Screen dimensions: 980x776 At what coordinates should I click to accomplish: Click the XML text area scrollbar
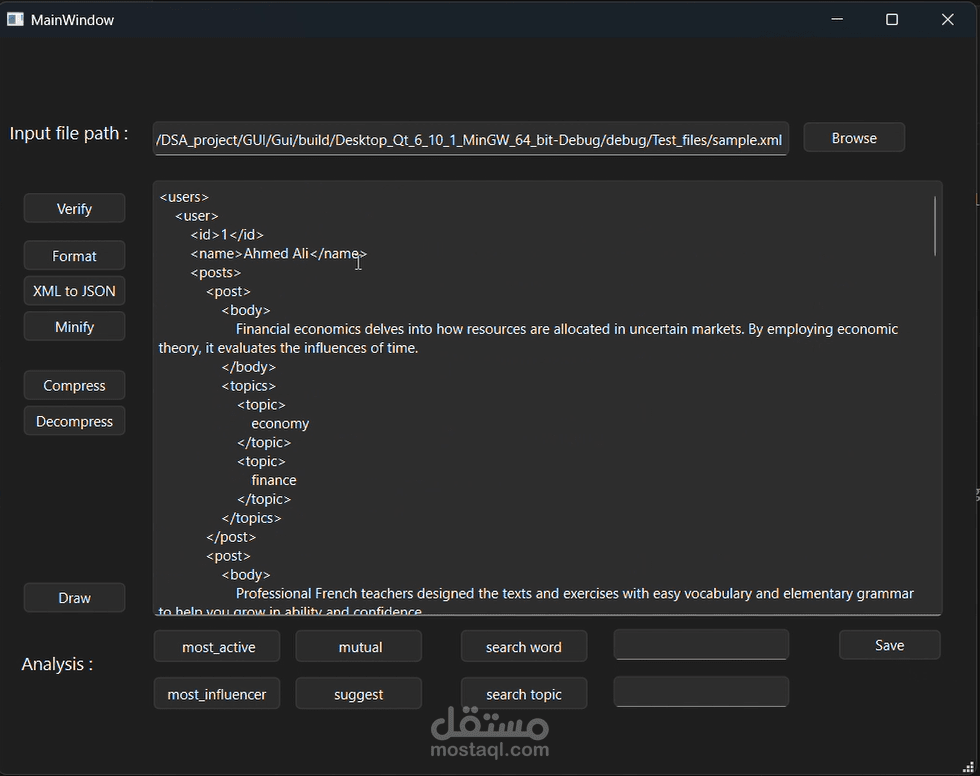(x=935, y=226)
